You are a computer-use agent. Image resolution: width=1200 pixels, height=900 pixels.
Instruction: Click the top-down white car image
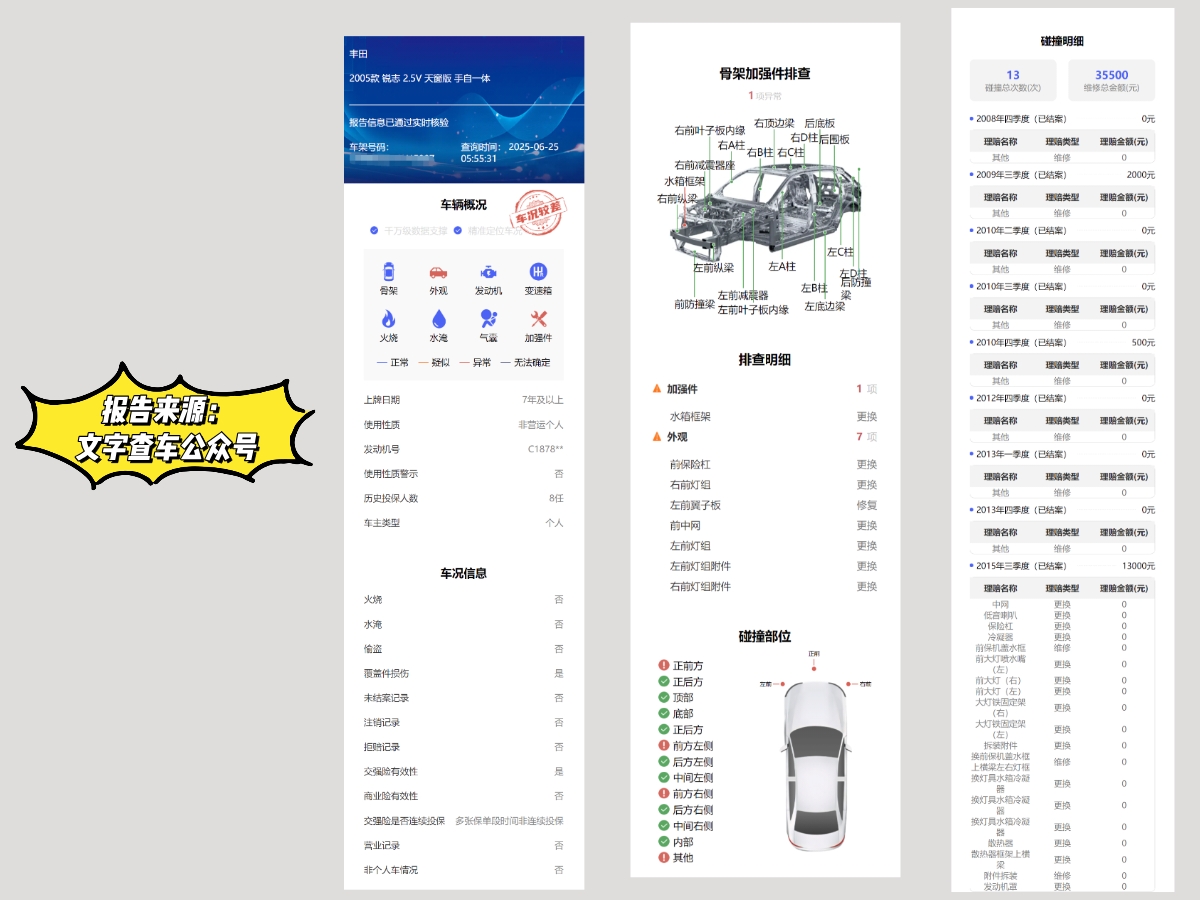click(814, 765)
